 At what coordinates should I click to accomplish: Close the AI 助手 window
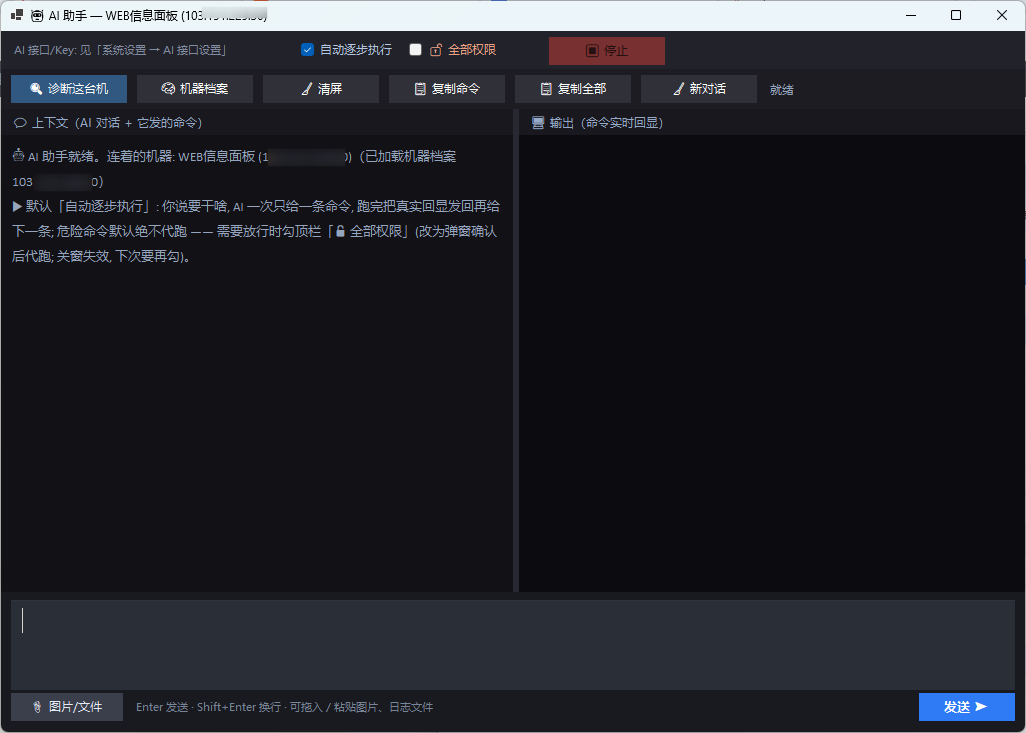point(1002,15)
